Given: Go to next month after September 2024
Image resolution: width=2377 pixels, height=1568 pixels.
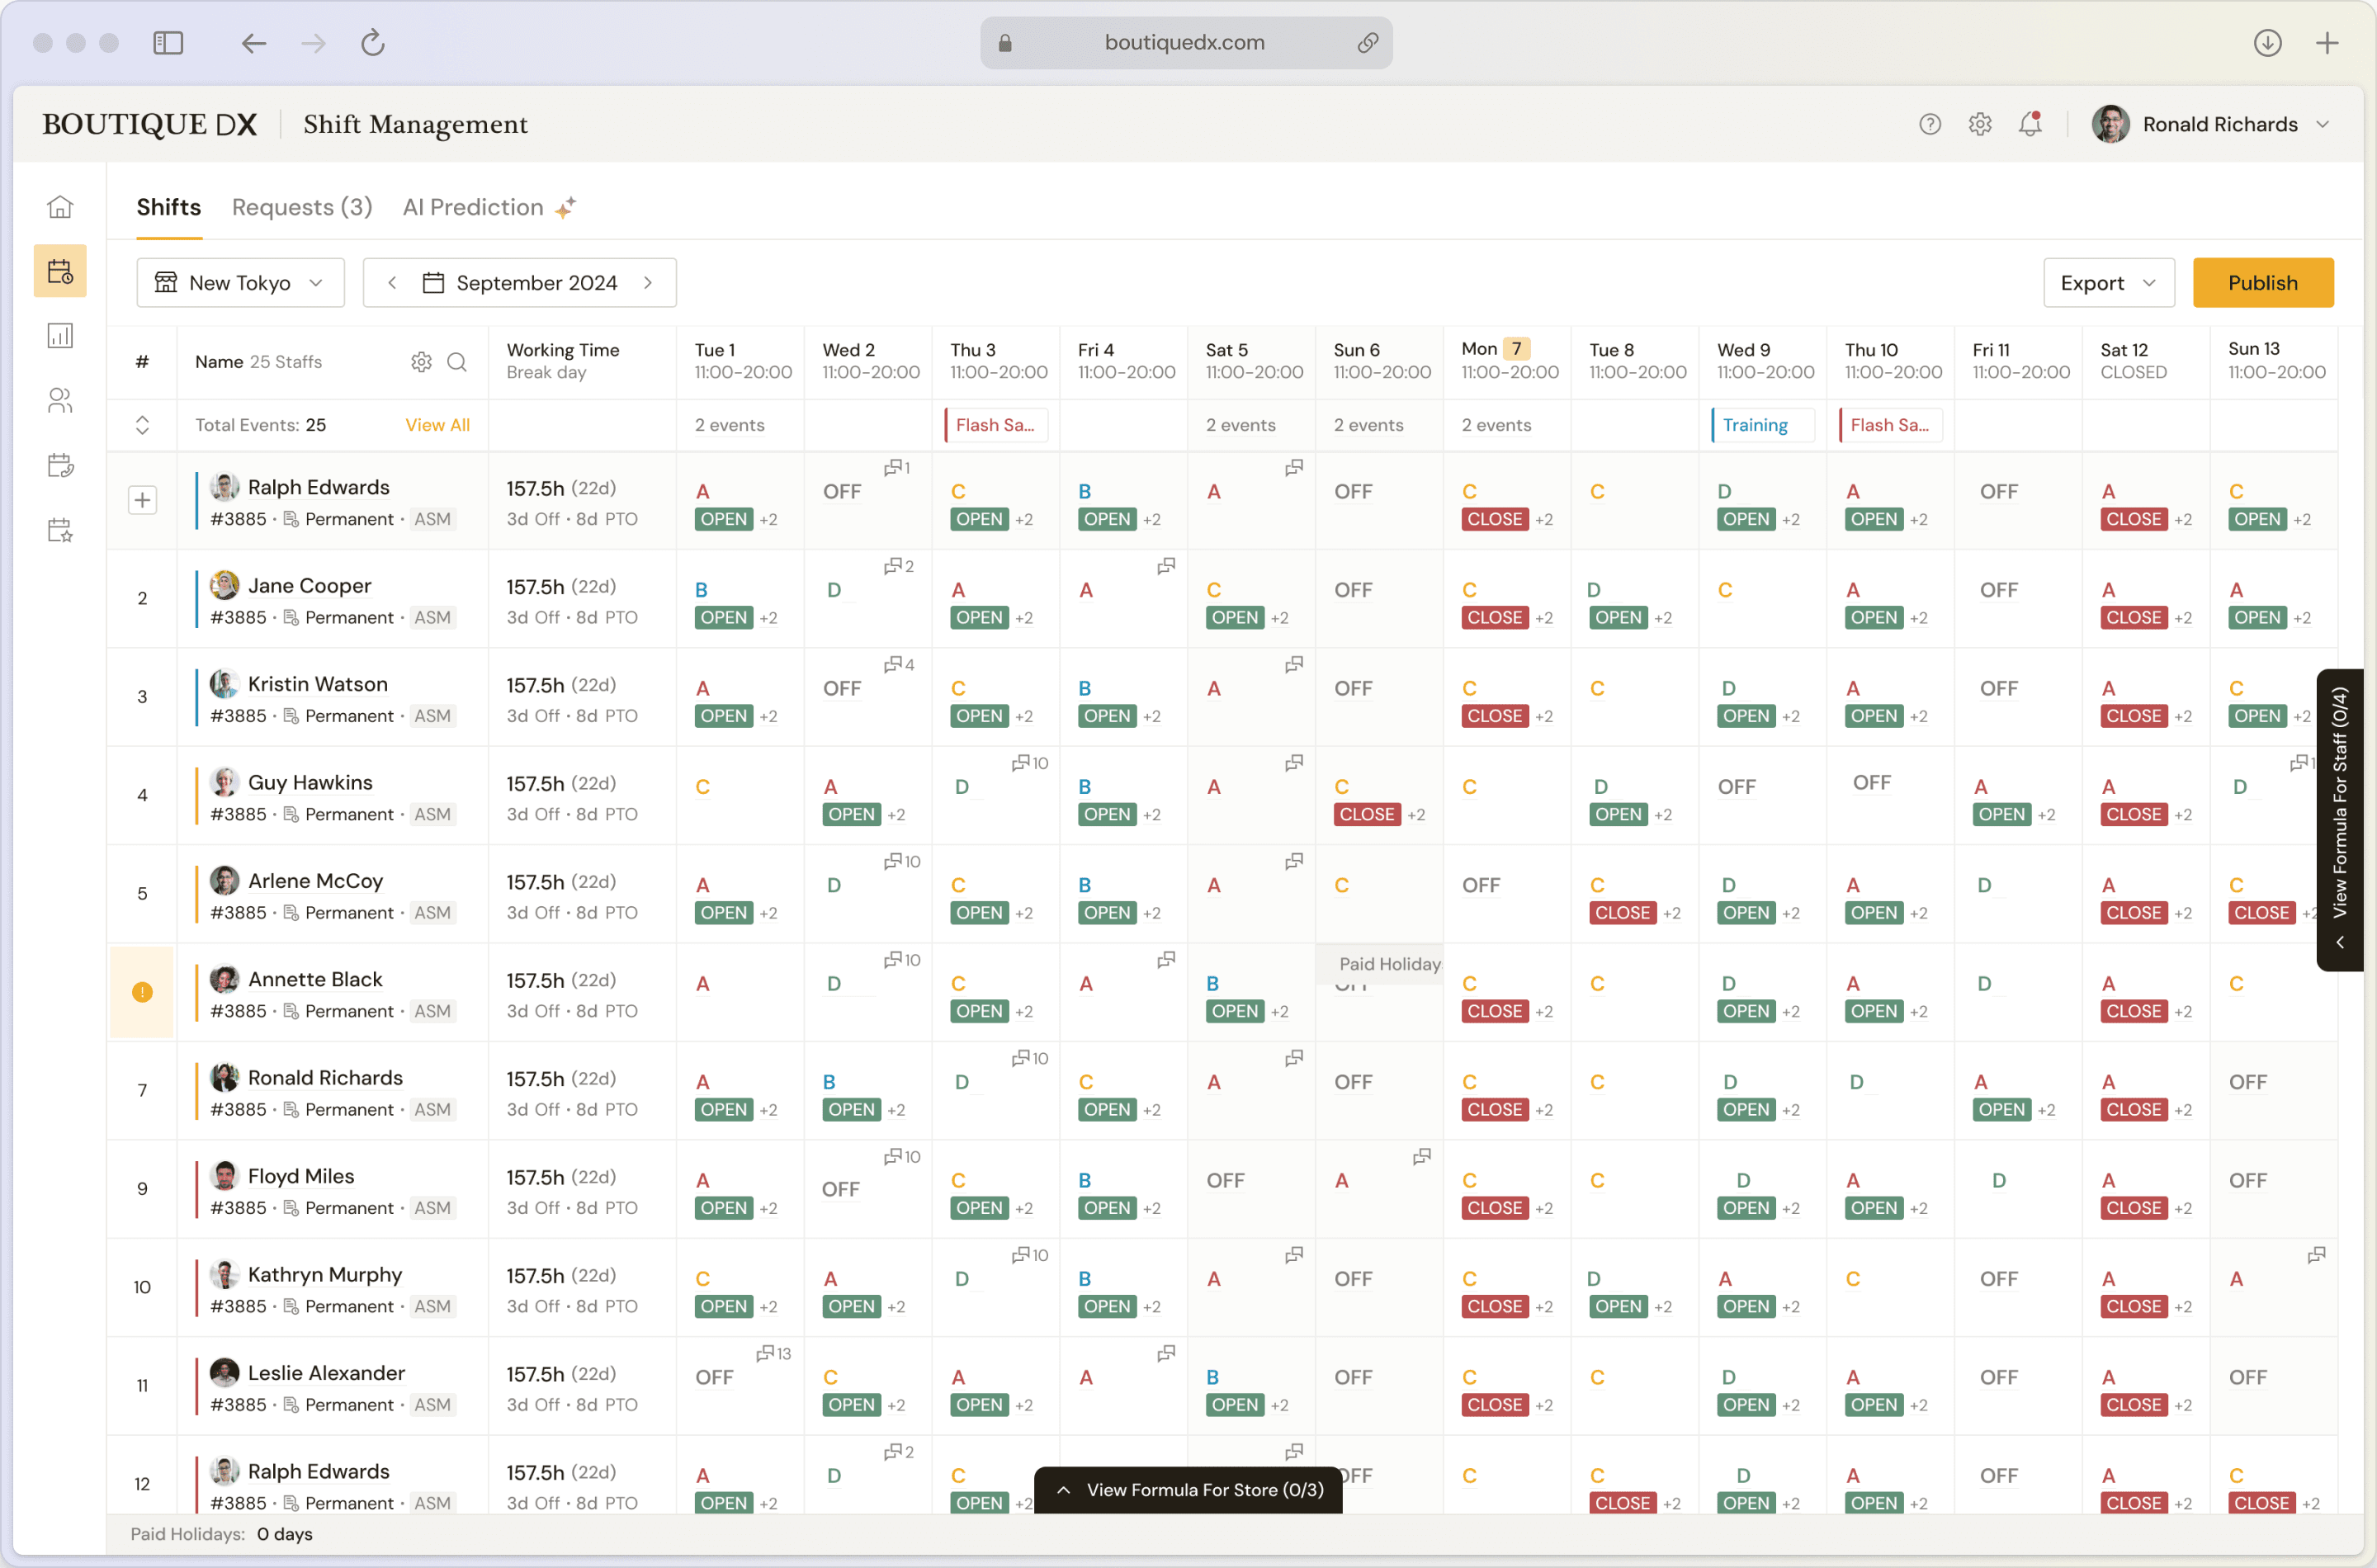Looking at the screenshot, I should tap(648, 283).
